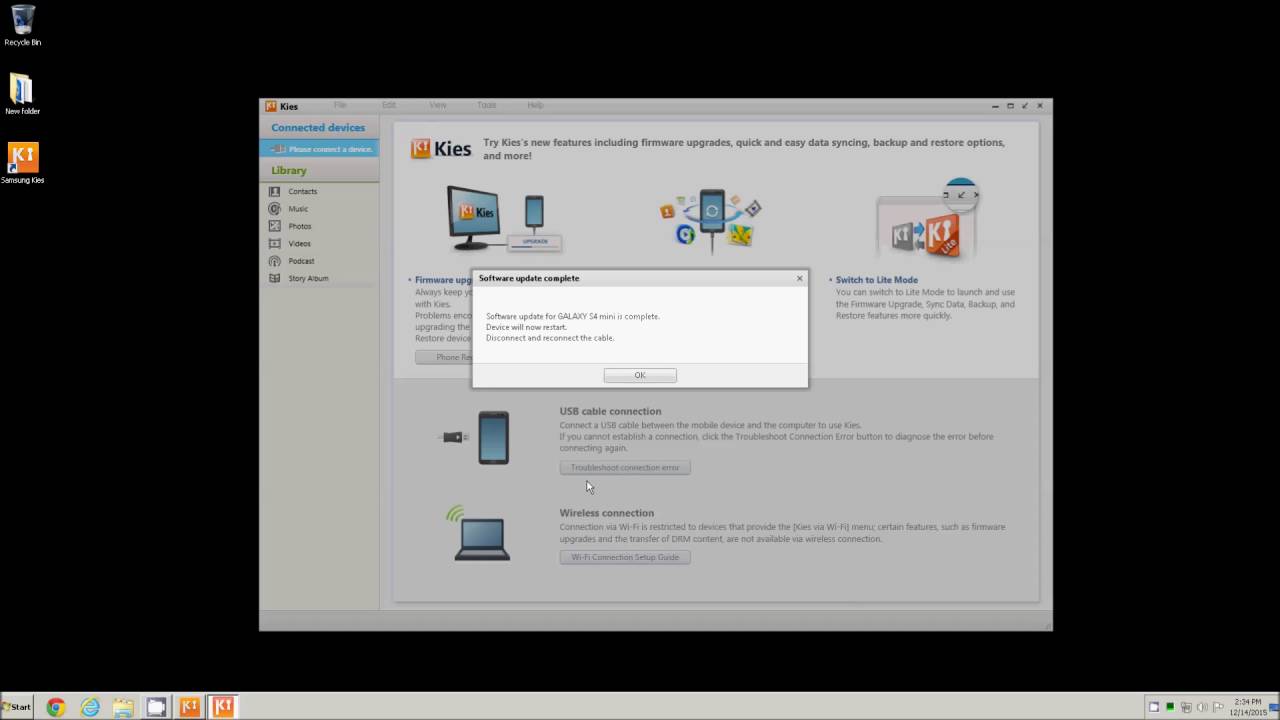The width and height of the screenshot is (1280, 720).
Task: Click the firmware upgrade monitor-and-phone illustration
Action: click(503, 220)
